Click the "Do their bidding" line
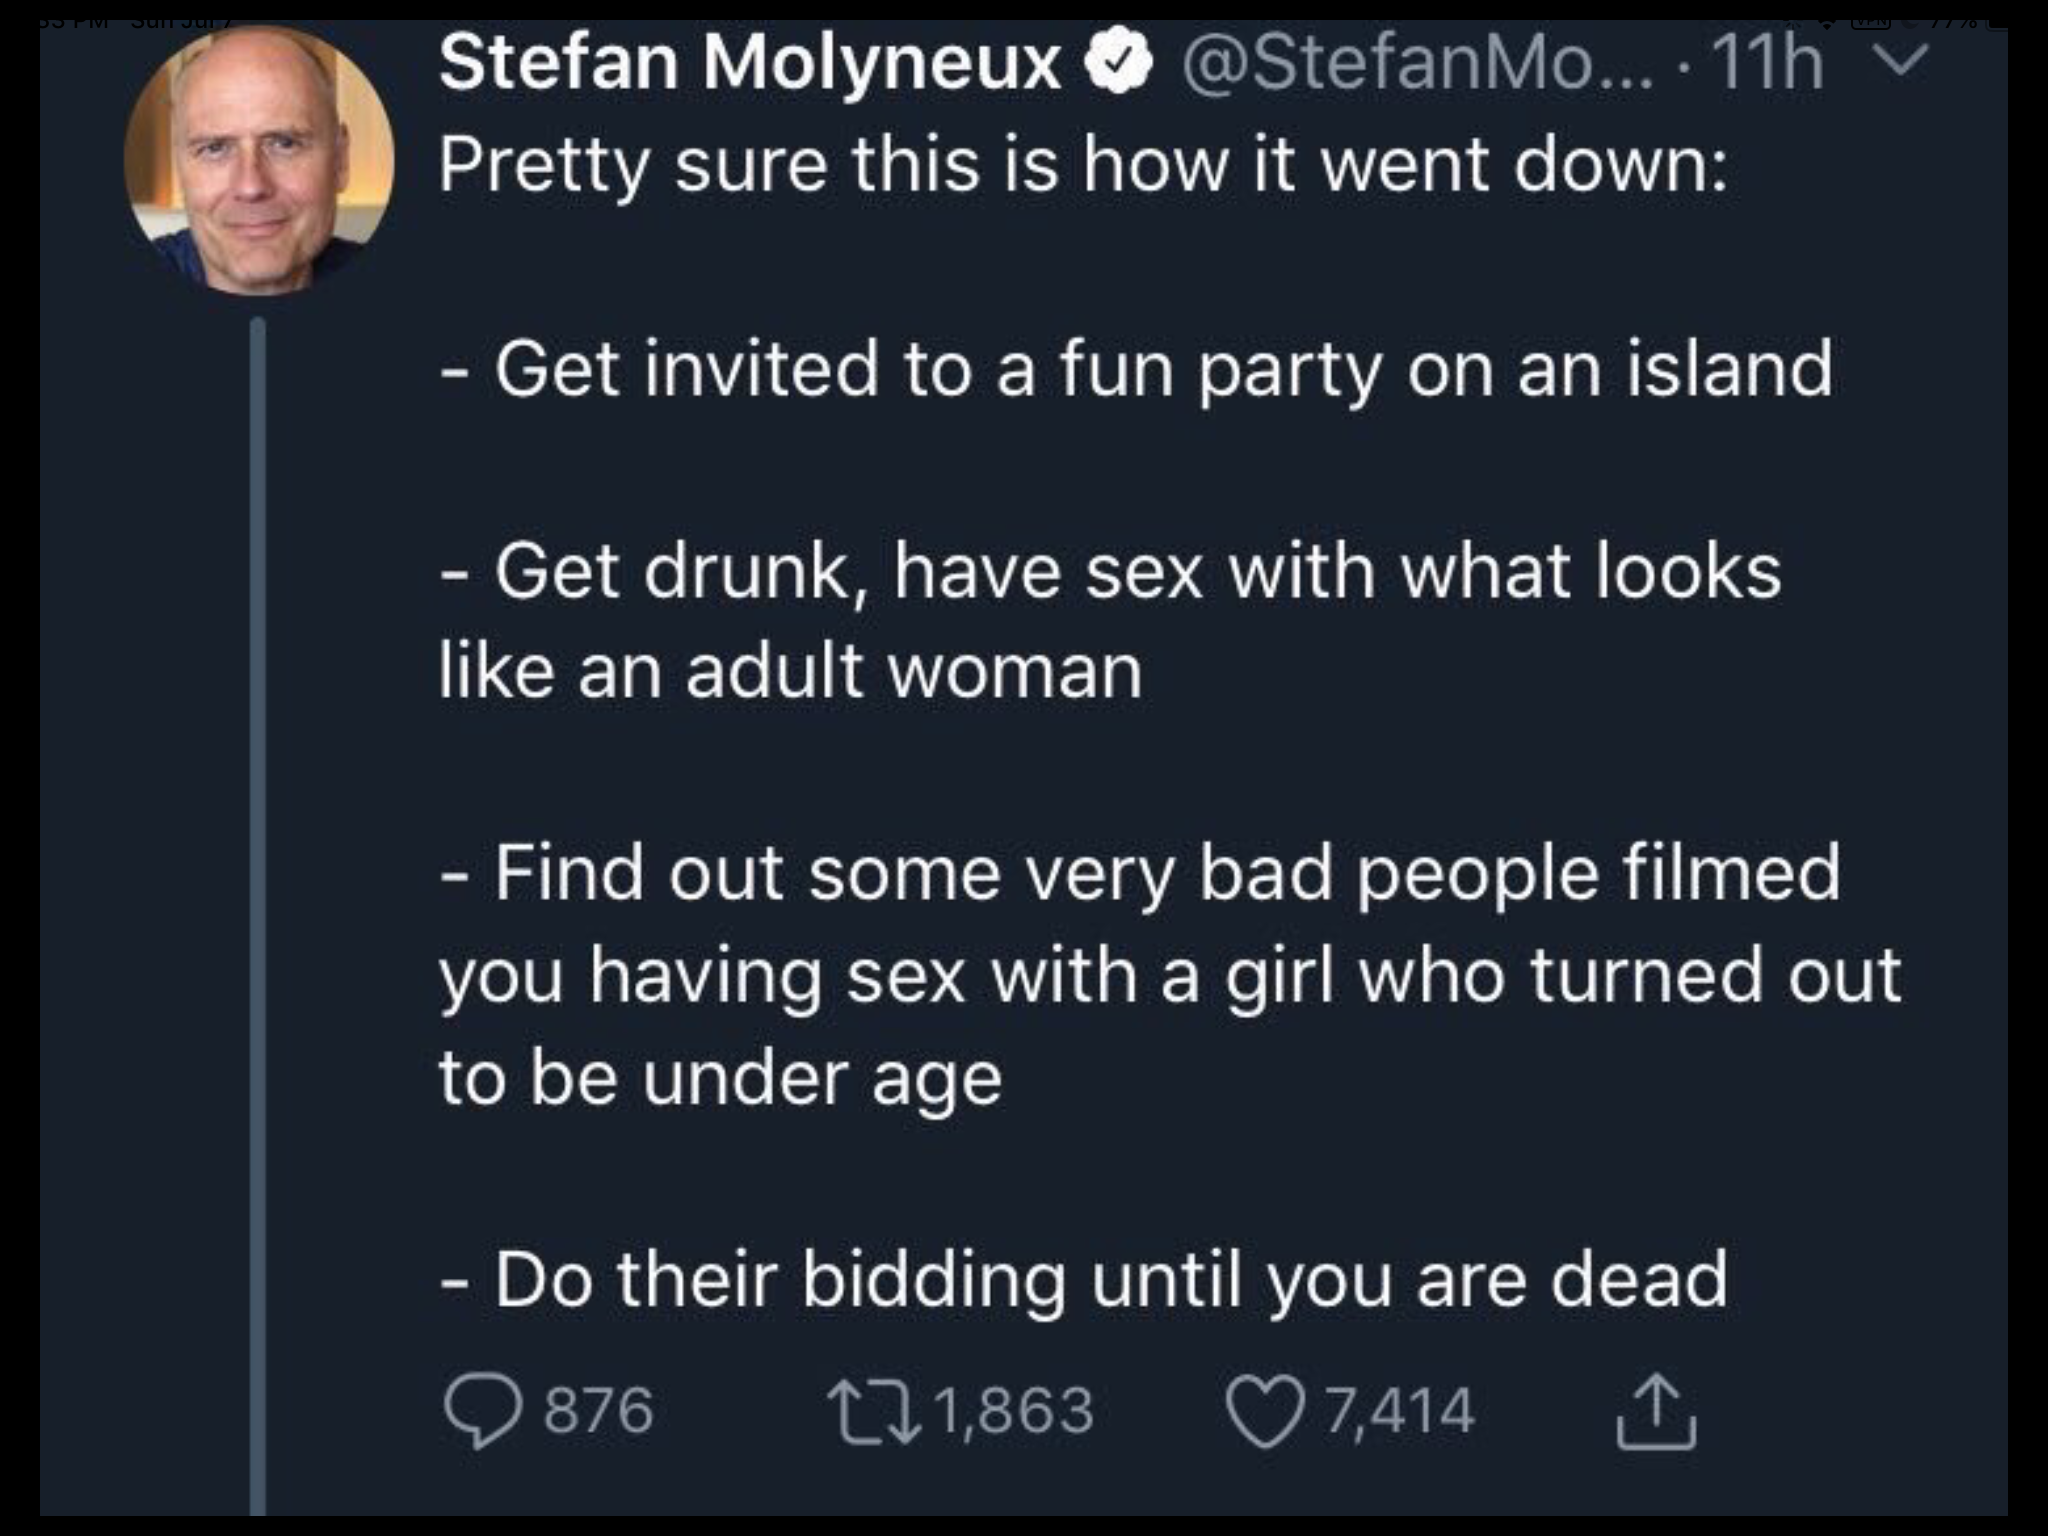The image size is (2048, 1536). click(1083, 1279)
